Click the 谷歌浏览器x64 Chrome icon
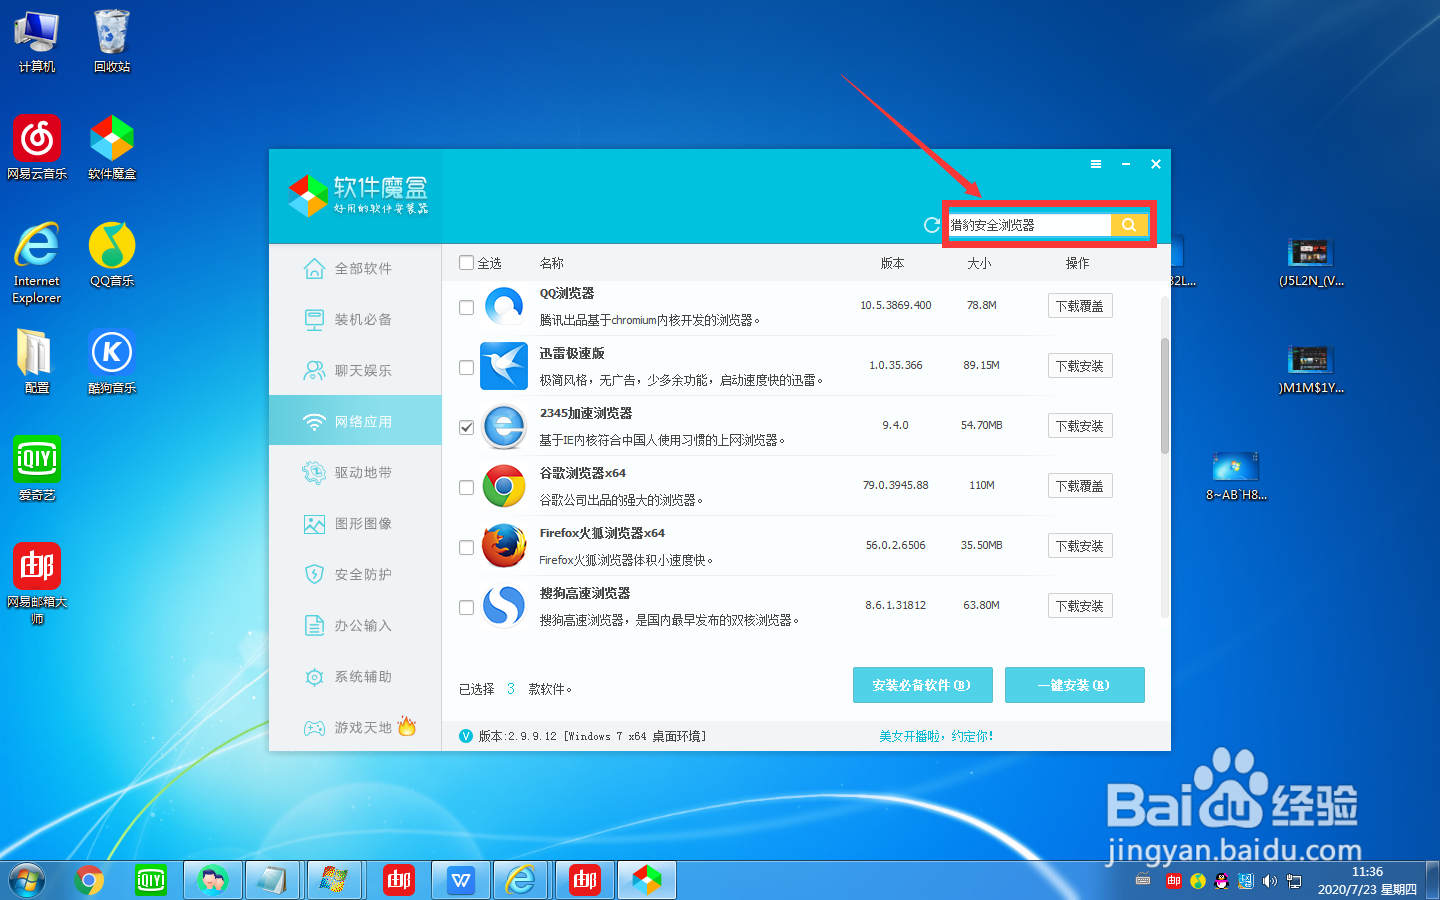1440x900 pixels. tap(504, 486)
